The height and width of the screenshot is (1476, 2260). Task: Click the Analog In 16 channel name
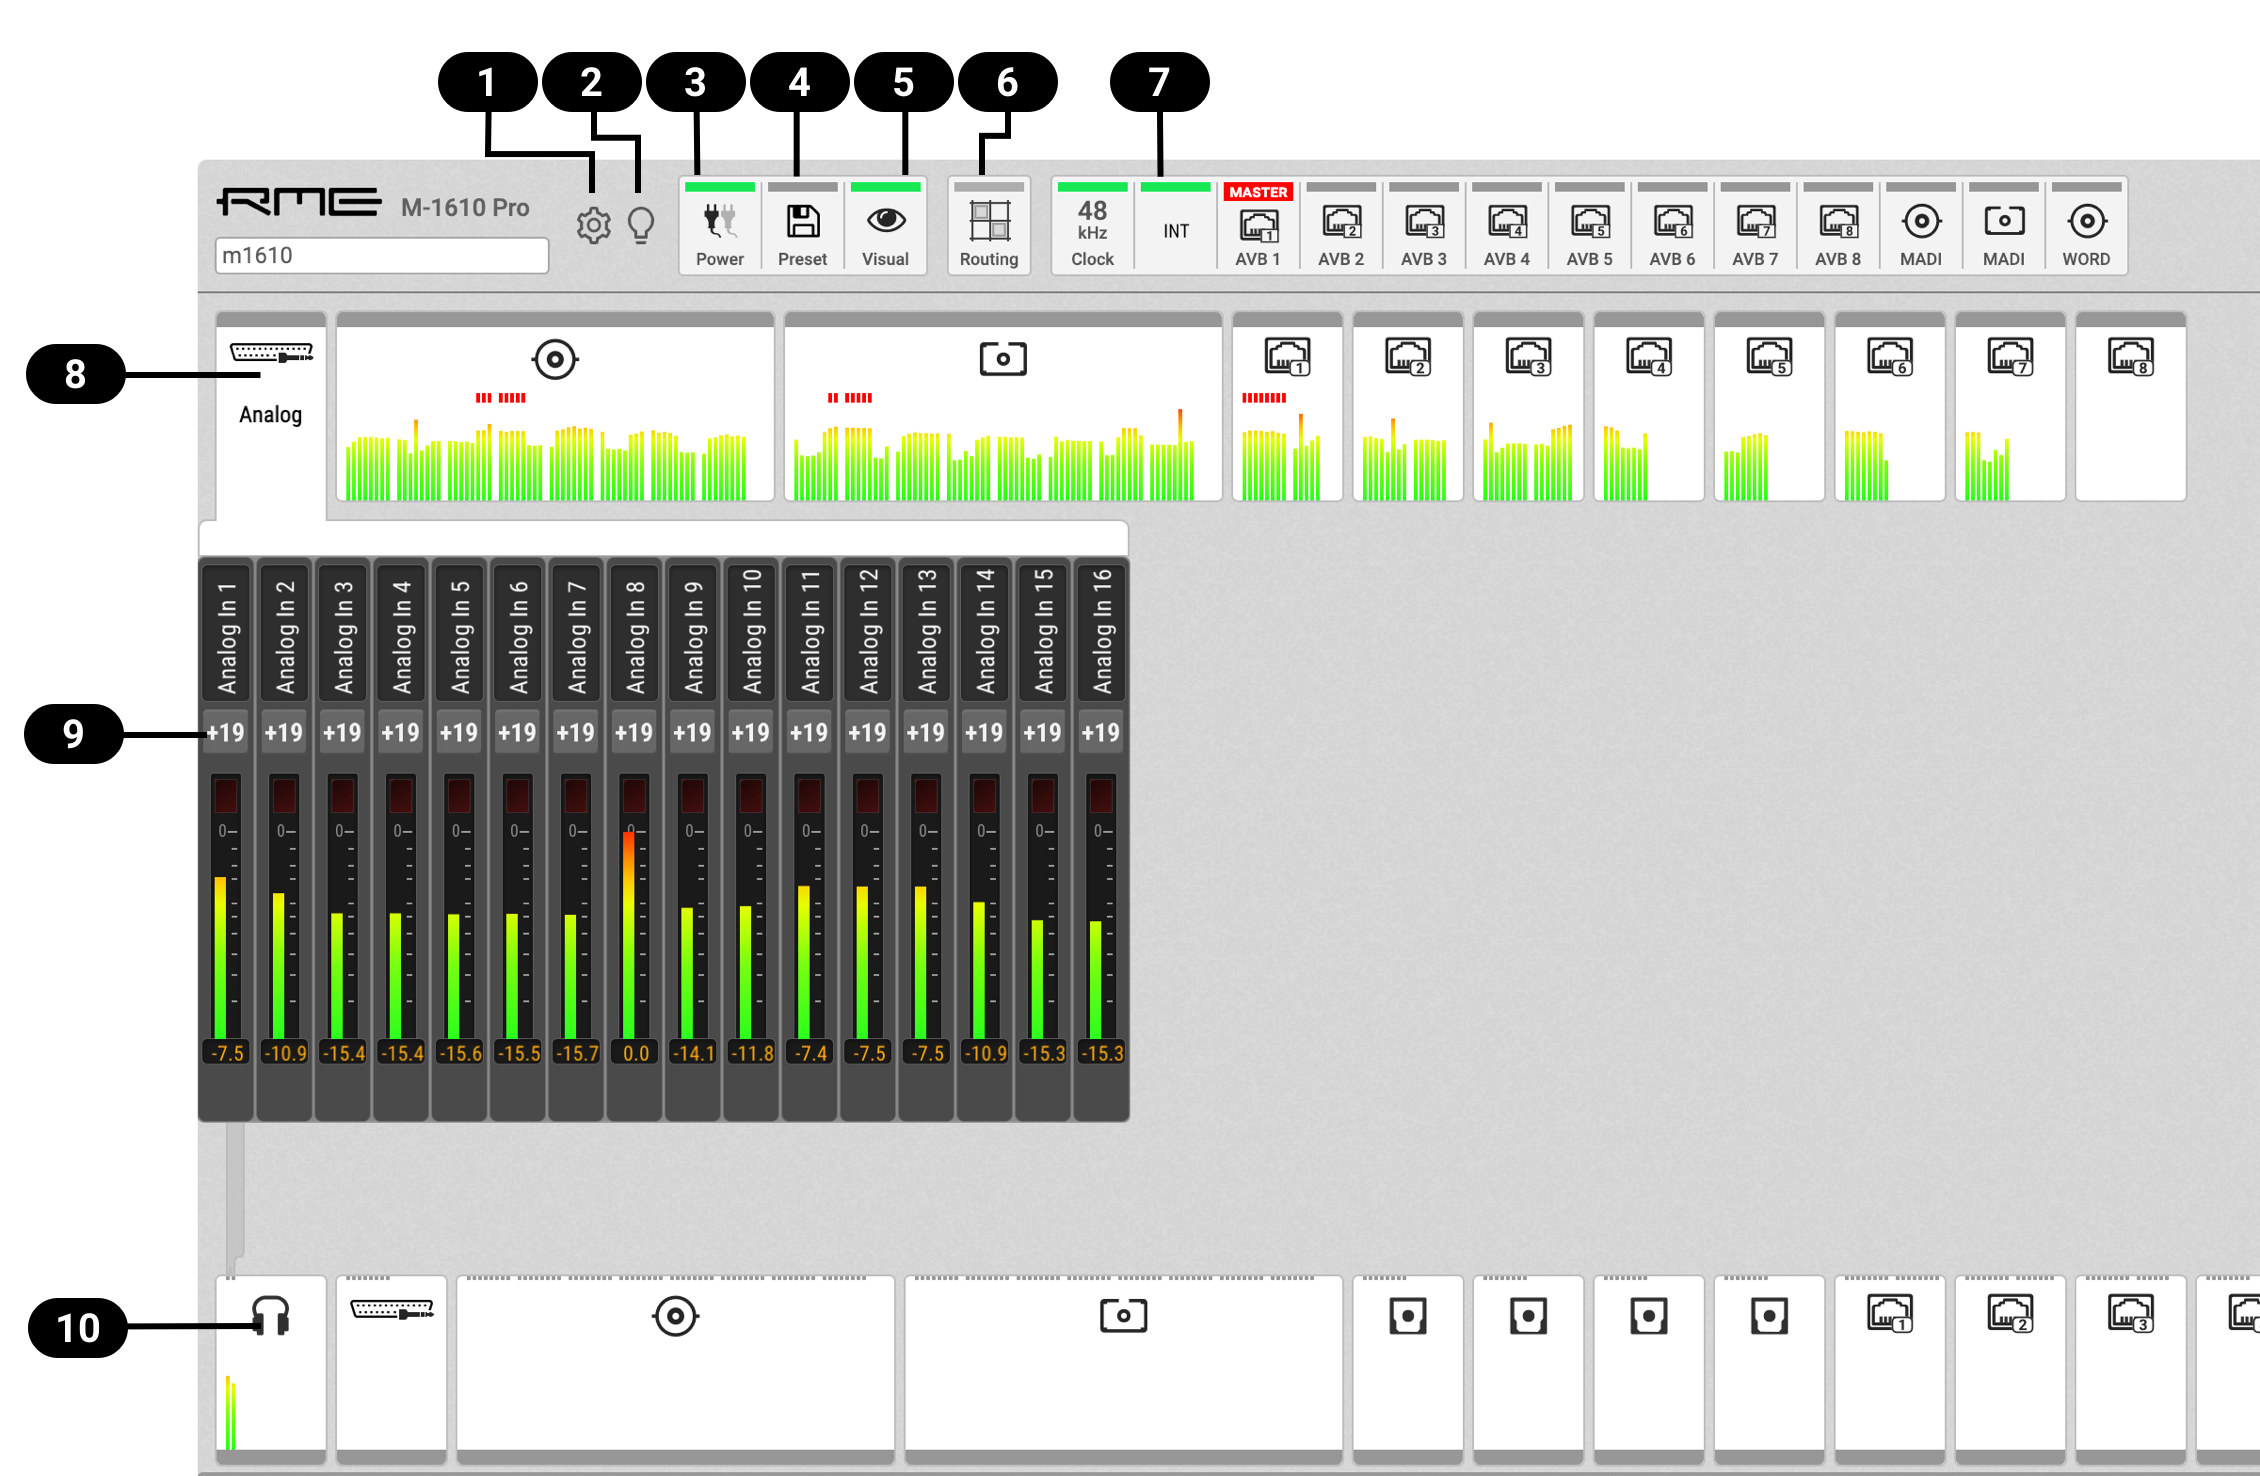click(x=1102, y=632)
